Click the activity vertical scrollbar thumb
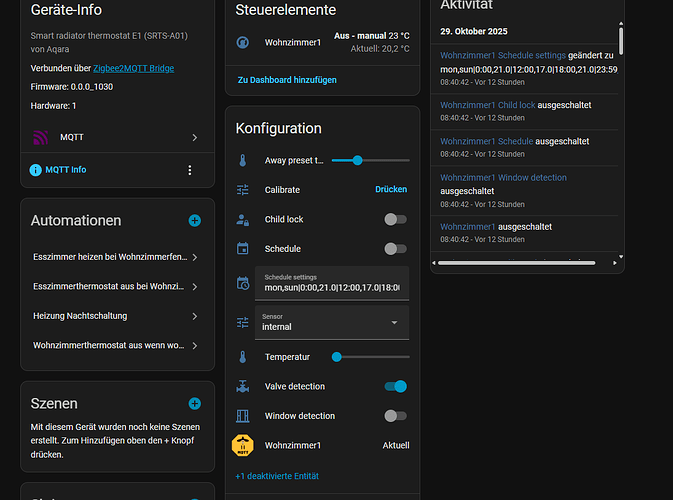Viewport: 673px width, 500px height. pos(621,41)
